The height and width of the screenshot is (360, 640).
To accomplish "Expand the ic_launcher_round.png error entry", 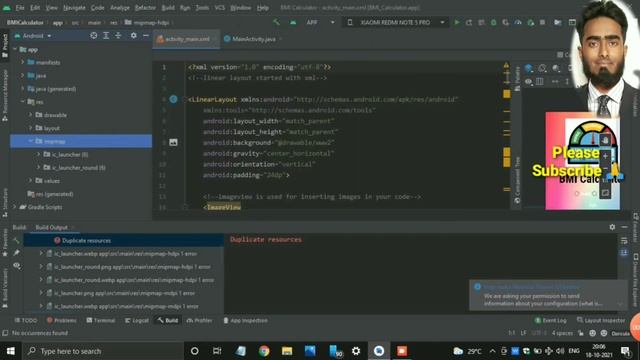I will tap(41, 267).
